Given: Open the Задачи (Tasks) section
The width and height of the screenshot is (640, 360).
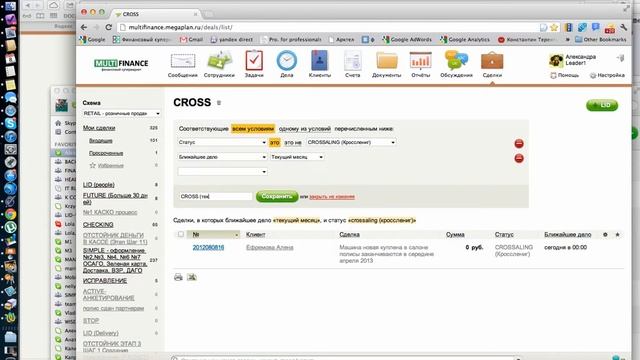Looking at the screenshot, I should (x=254, y=64).
